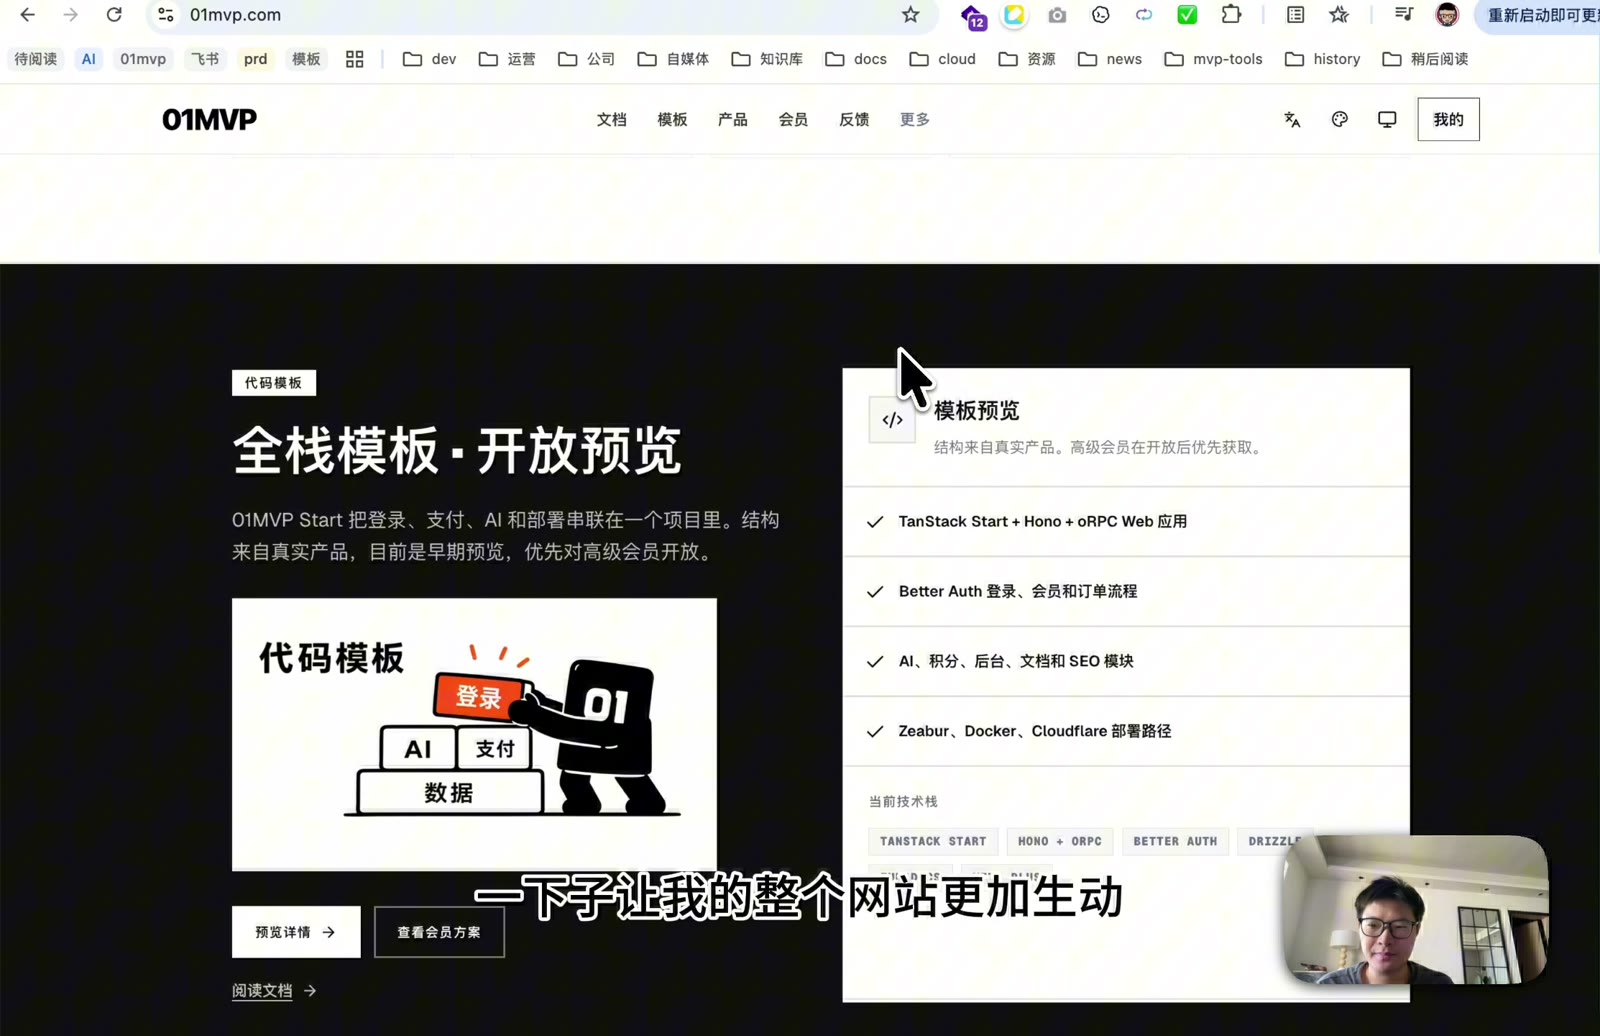
Task: Open the reading list side panel icon
Action: coord(1295,15)
